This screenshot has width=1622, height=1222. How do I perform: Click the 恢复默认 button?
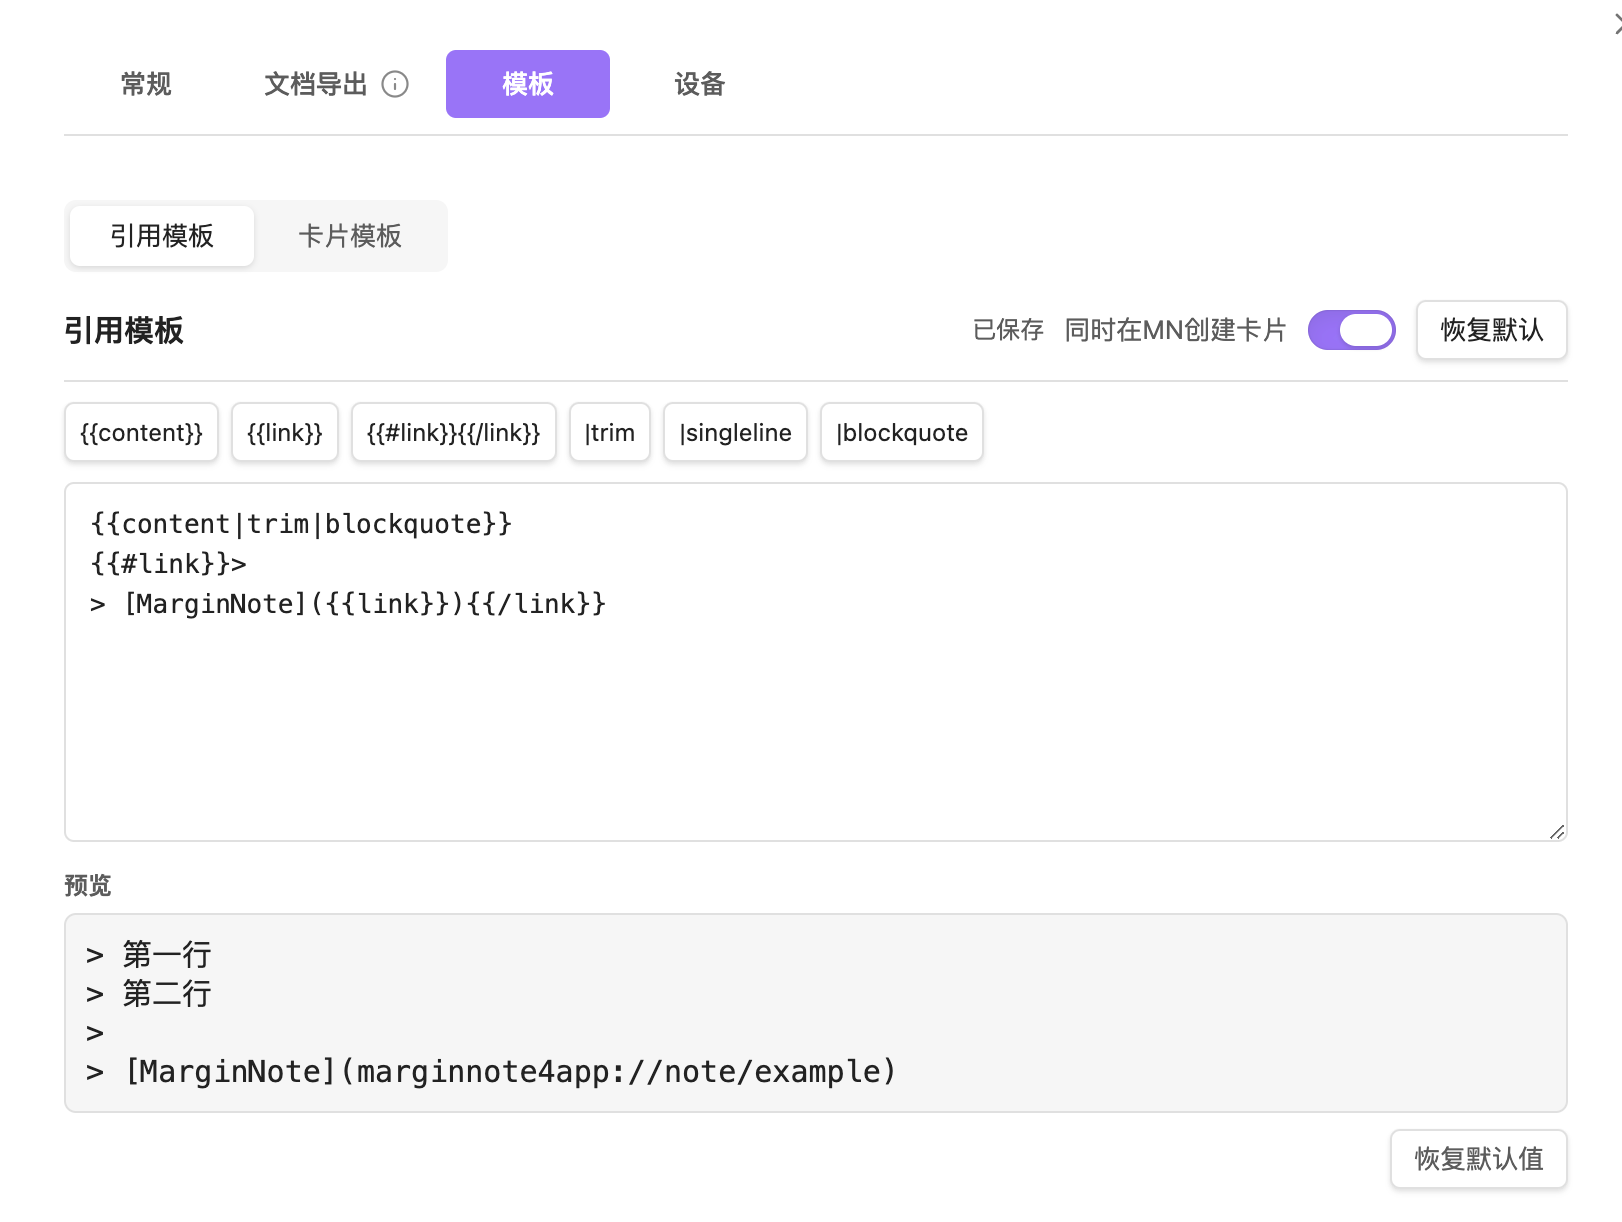[x=1492, y=330]
